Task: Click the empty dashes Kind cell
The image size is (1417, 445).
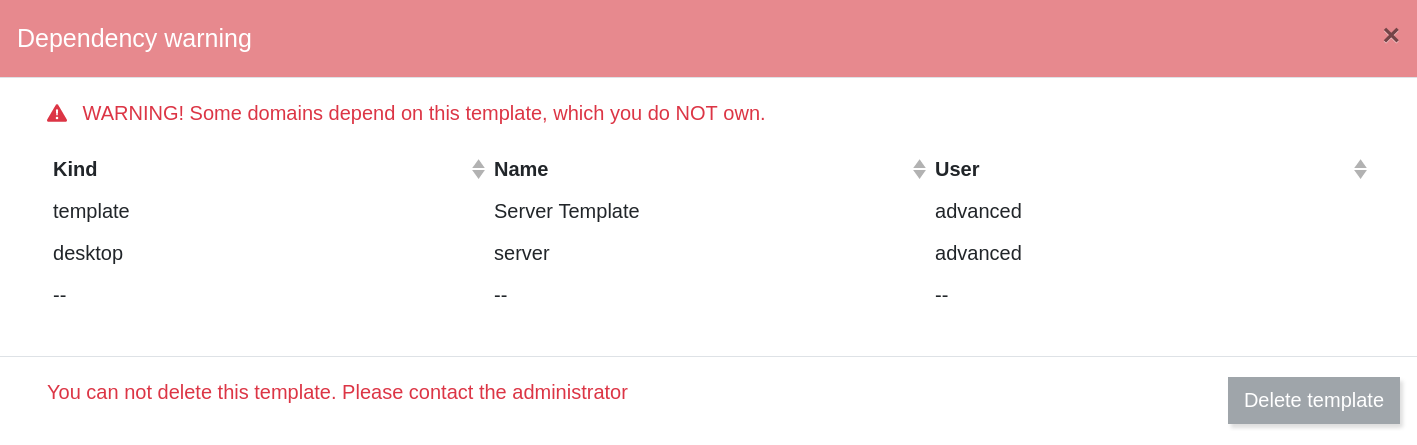Action: (x=60, y=295)
